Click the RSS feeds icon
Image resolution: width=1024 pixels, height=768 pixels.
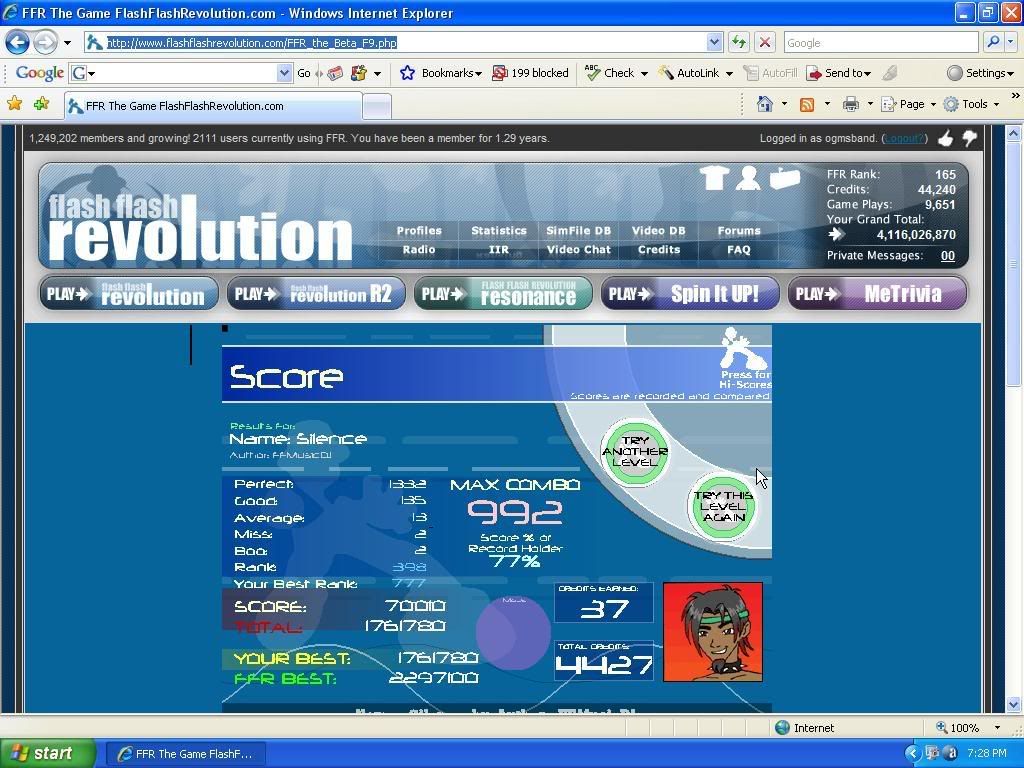pyautogui.click(x=806, y=104)
